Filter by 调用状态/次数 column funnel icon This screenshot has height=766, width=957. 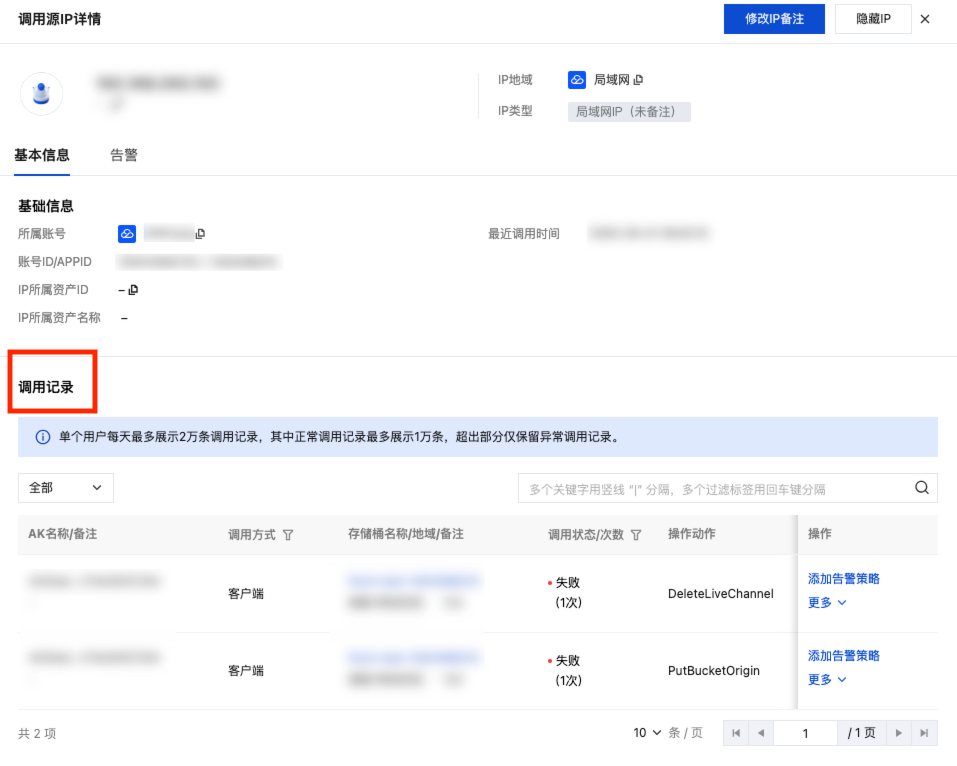[636, 535]
